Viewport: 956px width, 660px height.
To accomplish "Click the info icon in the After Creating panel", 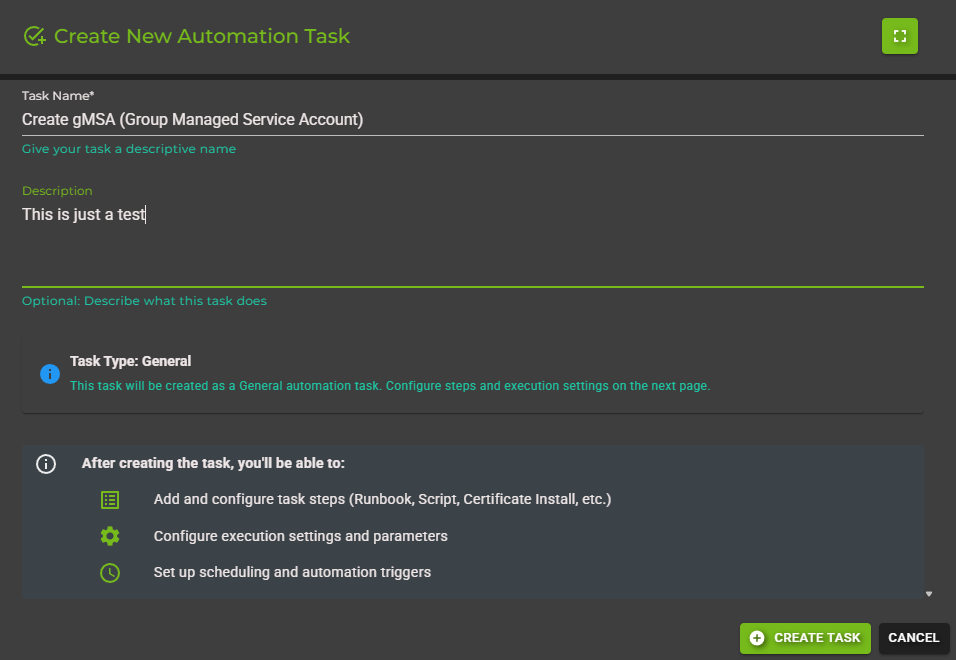I will coord(45,463).
